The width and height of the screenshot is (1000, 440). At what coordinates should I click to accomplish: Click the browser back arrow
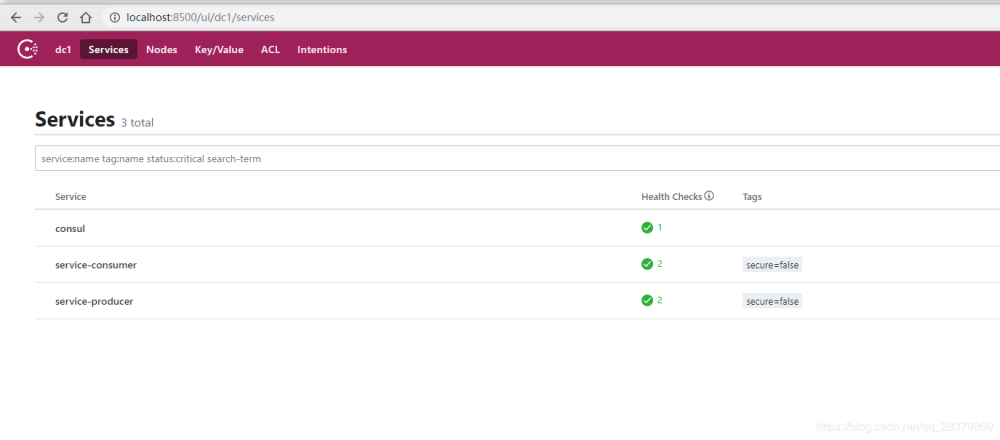tap(16, 18)
